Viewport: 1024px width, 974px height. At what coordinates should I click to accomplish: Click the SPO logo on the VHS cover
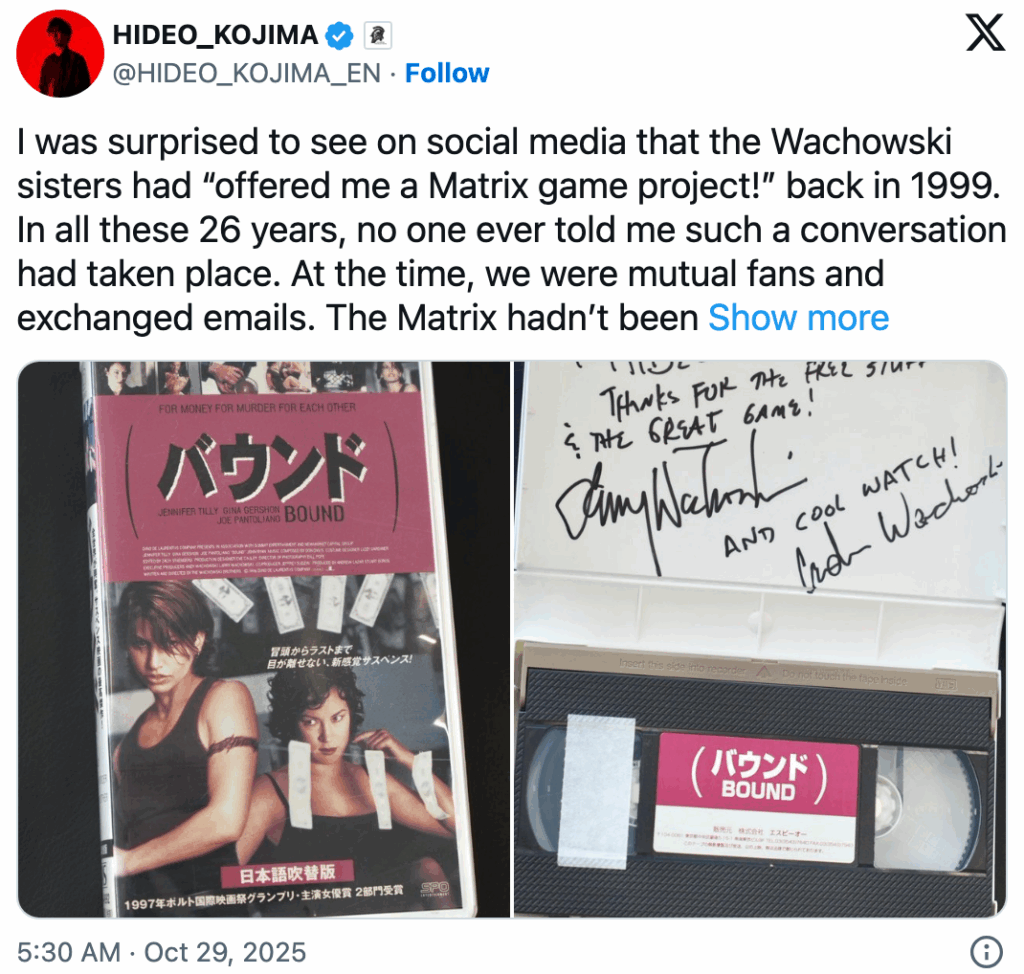(434, 888)
